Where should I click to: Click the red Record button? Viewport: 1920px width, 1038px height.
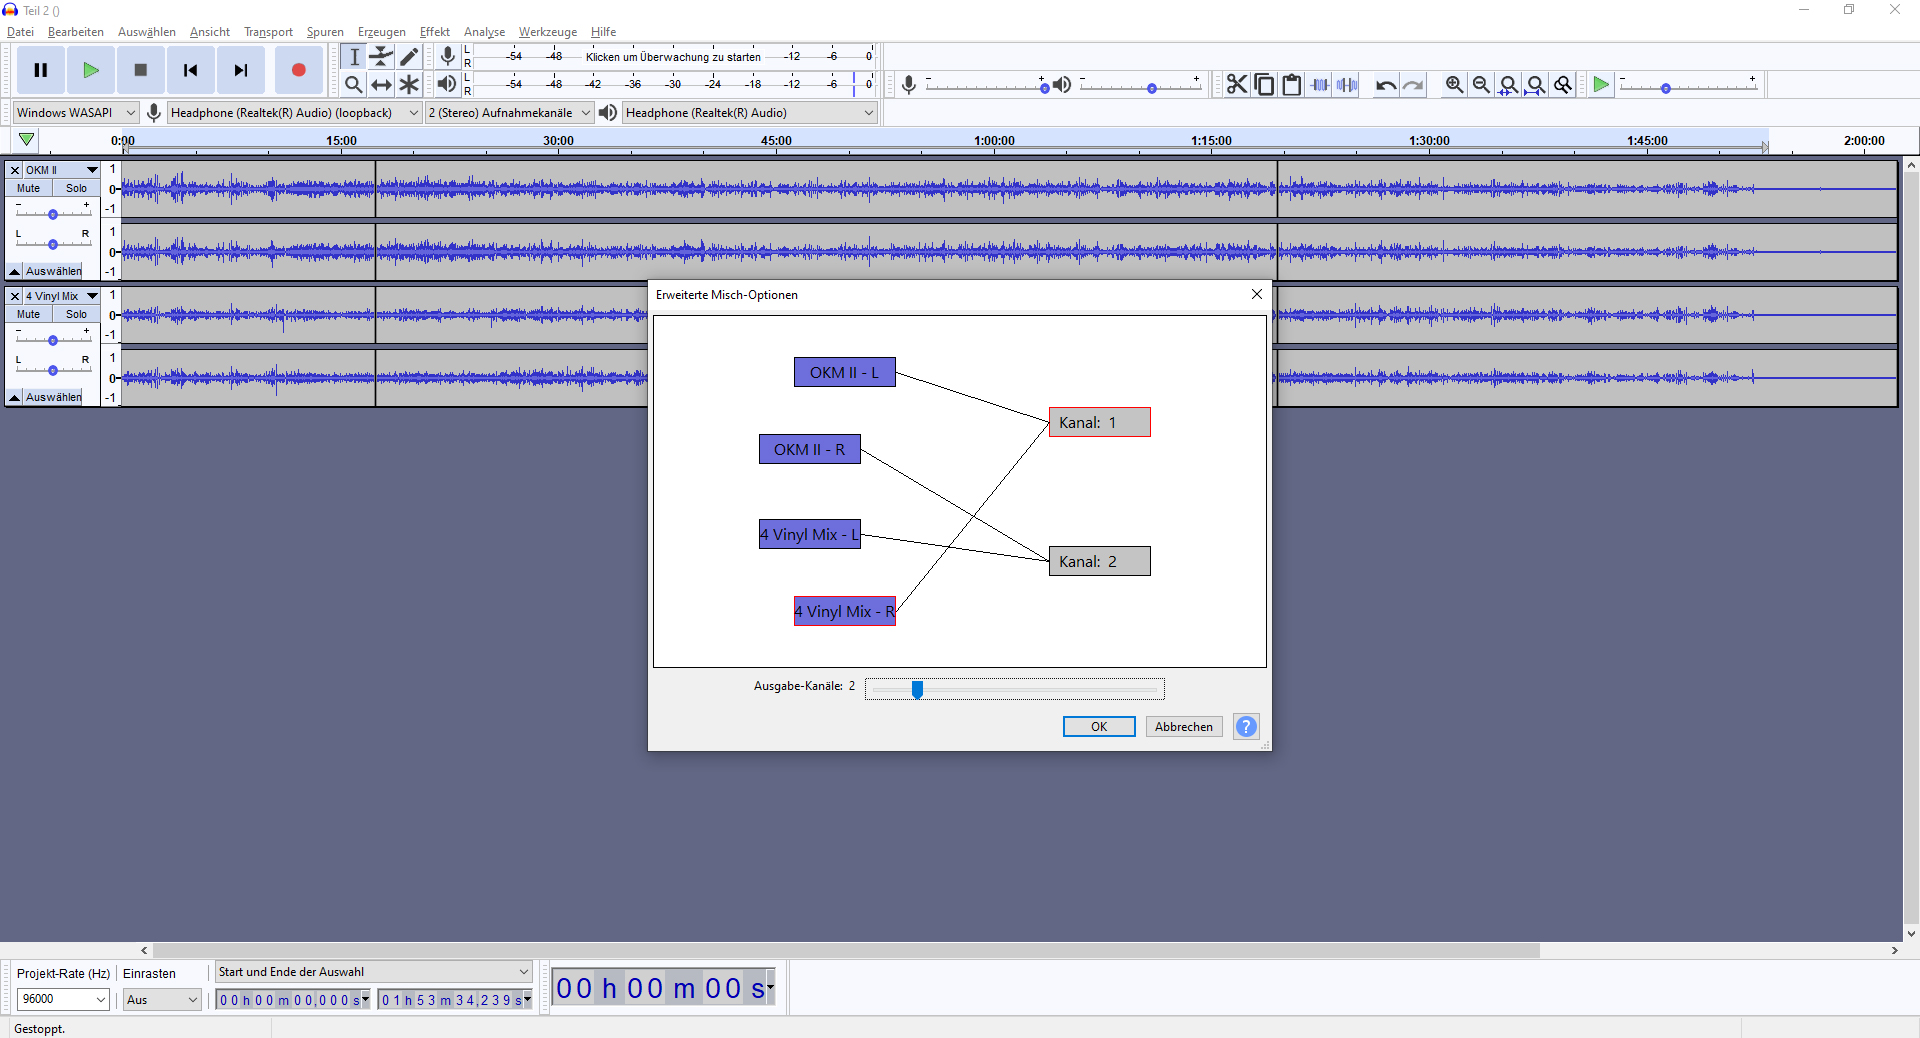tap(298, 70)
